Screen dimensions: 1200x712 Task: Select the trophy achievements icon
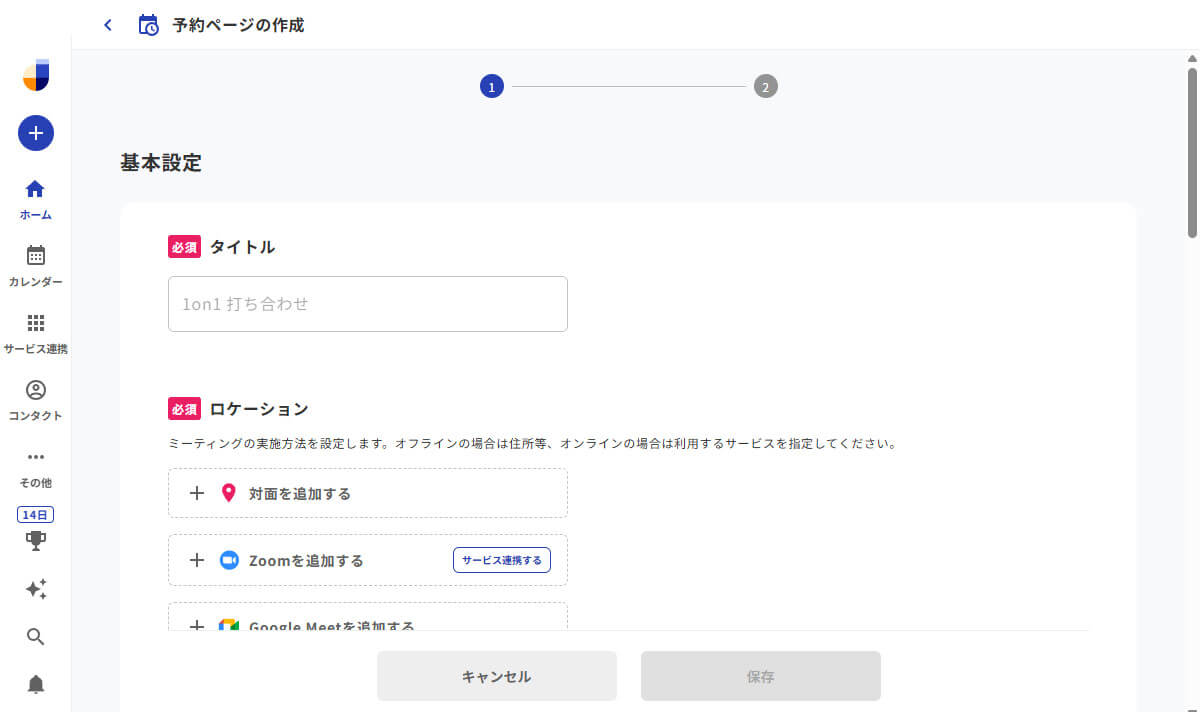click(35, 541)
